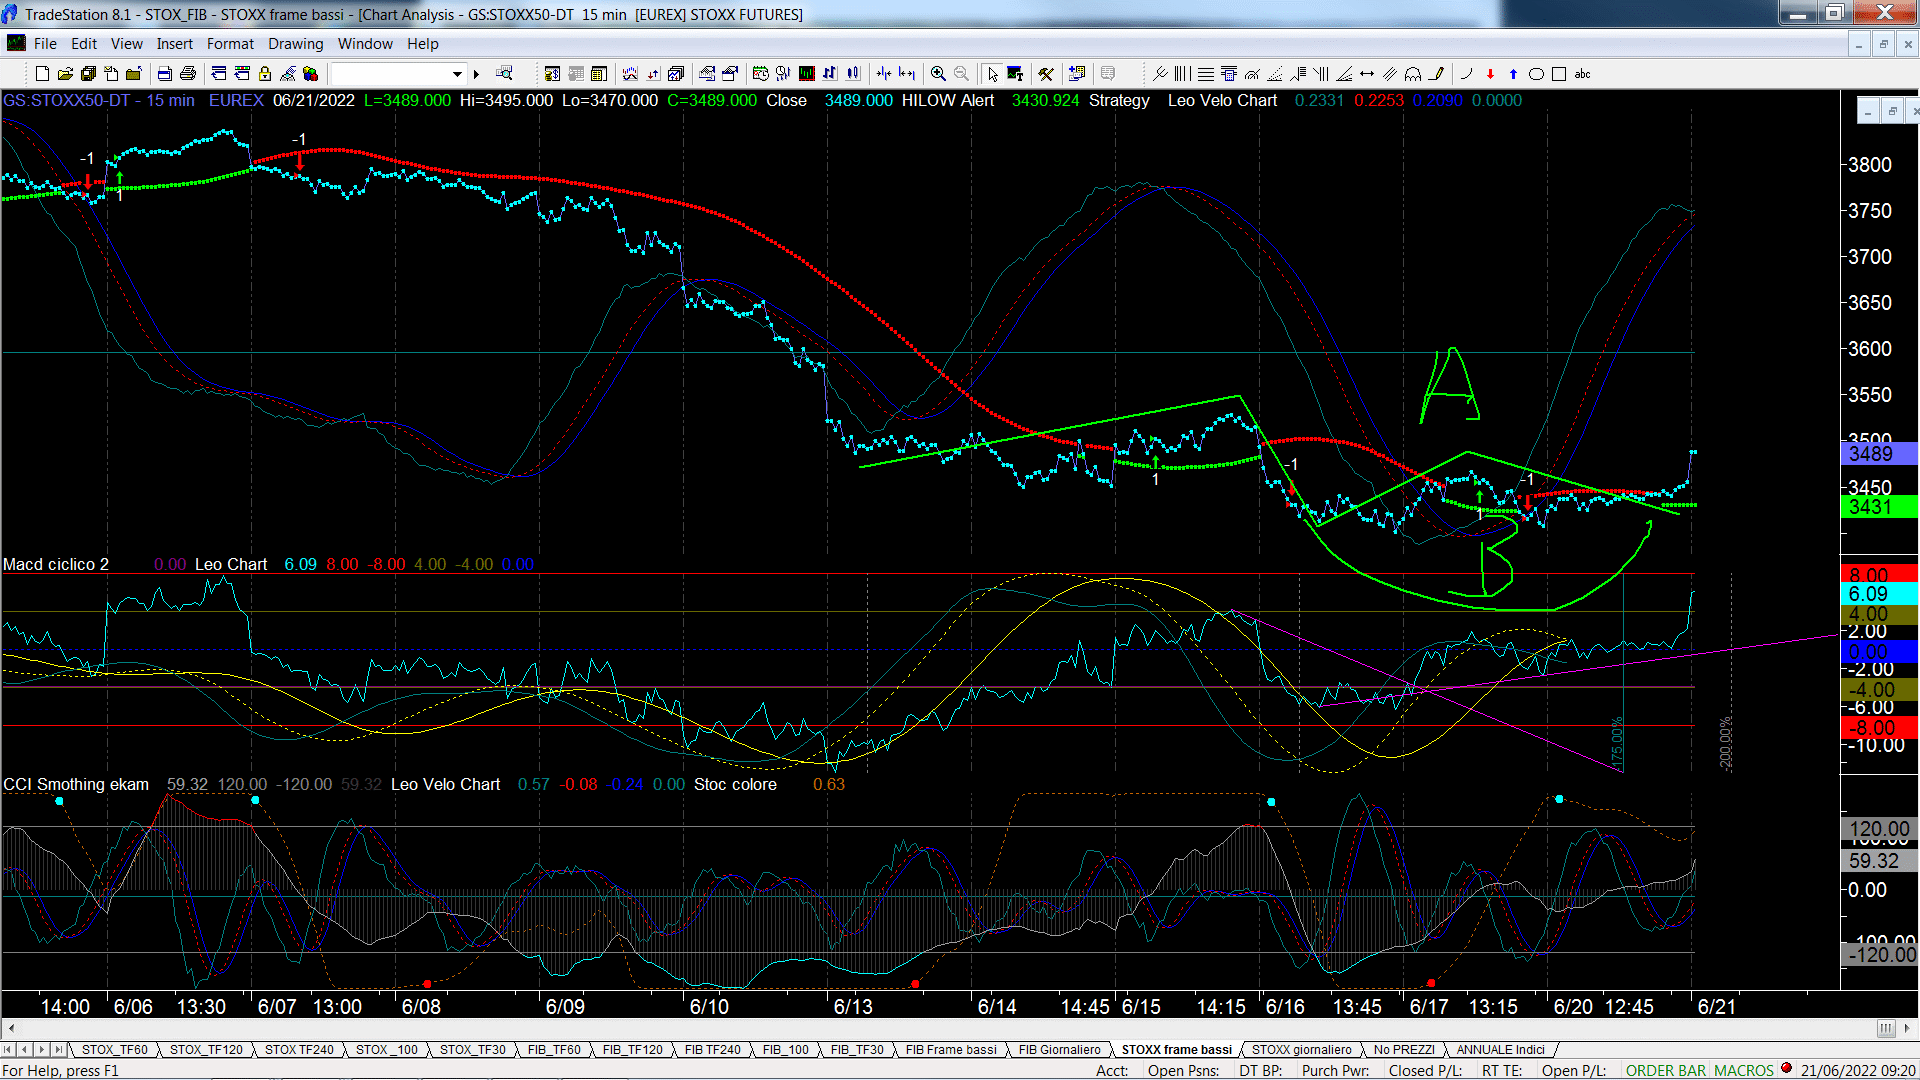Screen dimensions: 1920x1080
Task: Open the File menu
Action: 45,44
